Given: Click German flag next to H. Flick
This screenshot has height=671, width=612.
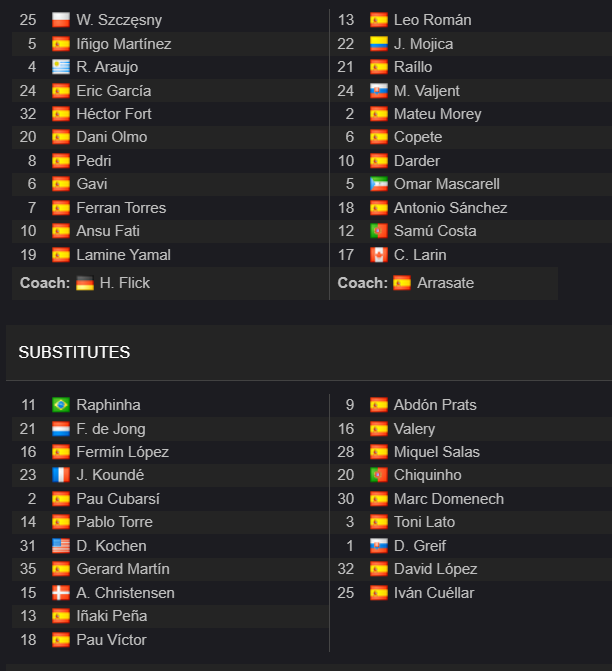Looking at the screenshot, I should coord(85,283).
